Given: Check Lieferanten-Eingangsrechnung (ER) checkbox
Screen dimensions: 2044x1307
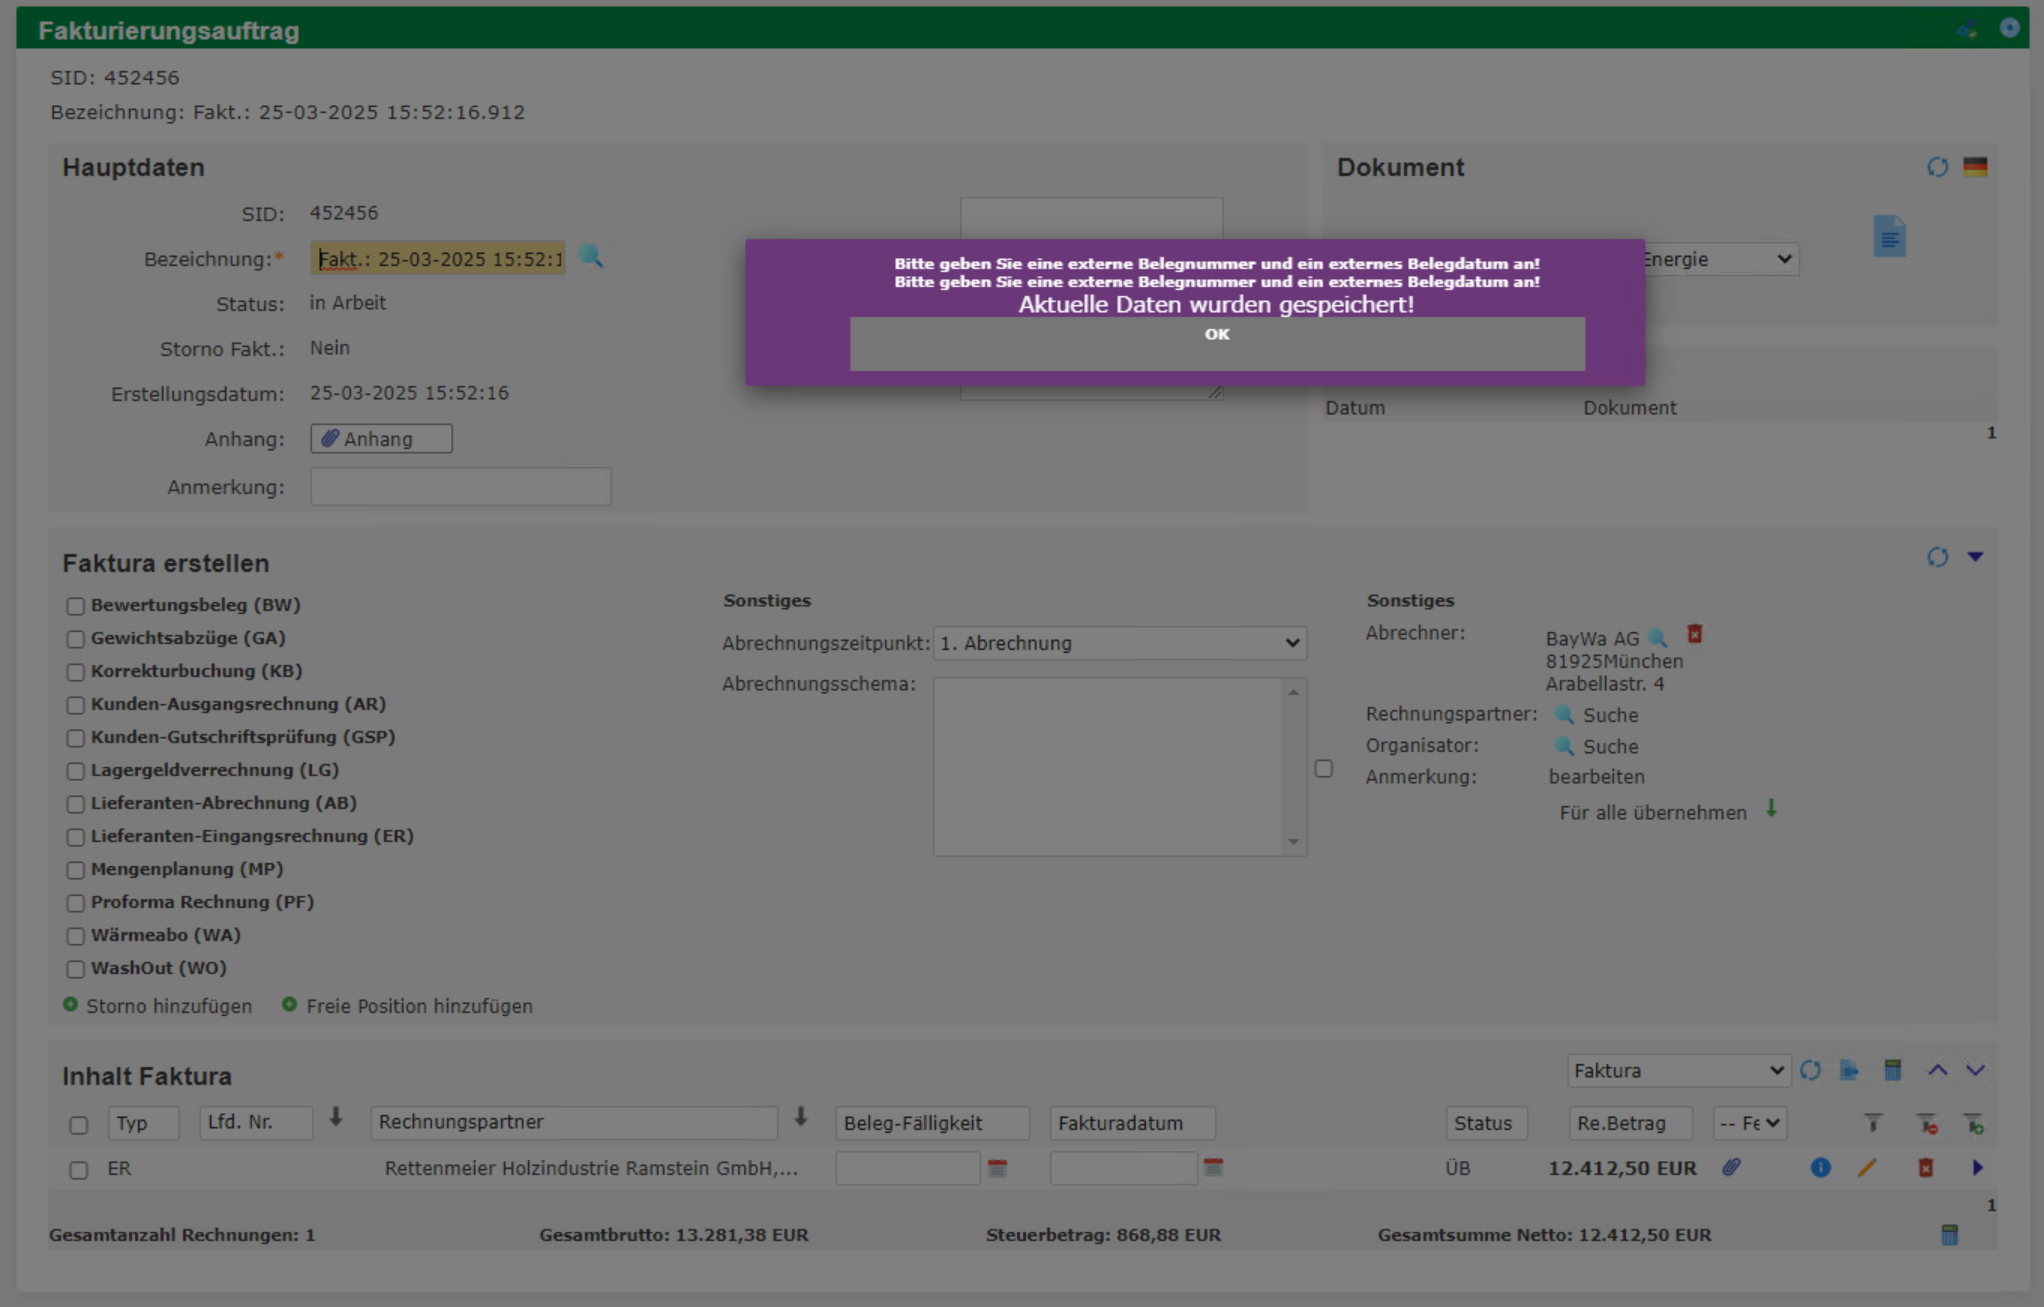Looking at the screenshot, I should coord(75,837).
